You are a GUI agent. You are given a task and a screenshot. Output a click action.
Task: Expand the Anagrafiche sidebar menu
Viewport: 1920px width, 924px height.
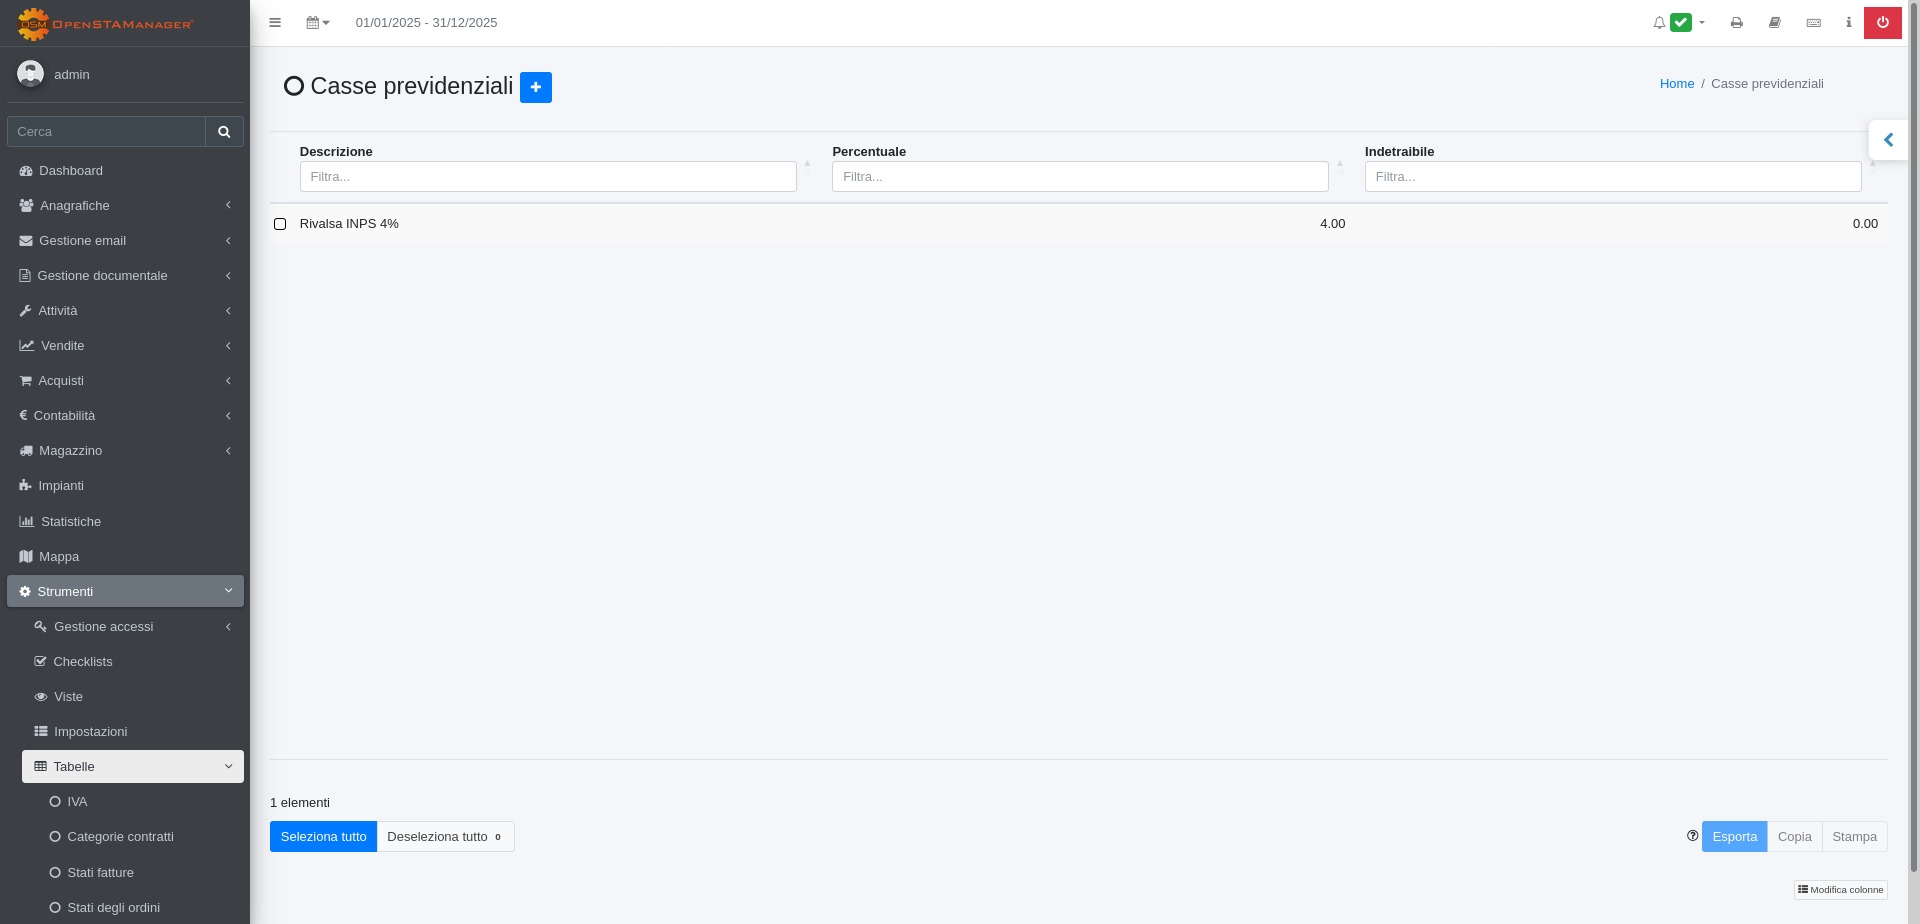pos(125,206)
